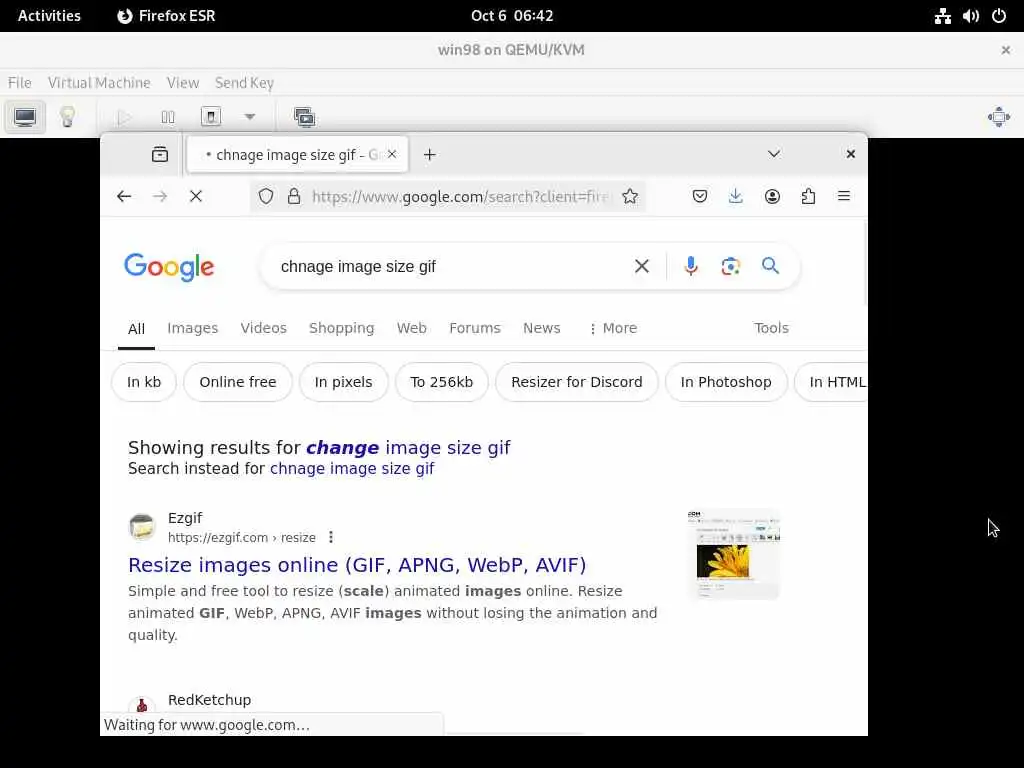Image resolution: width=1024 pixels, height=768 pixels.
Task: Click the forward navigation arrow
Action: click(x=160, y=196)
